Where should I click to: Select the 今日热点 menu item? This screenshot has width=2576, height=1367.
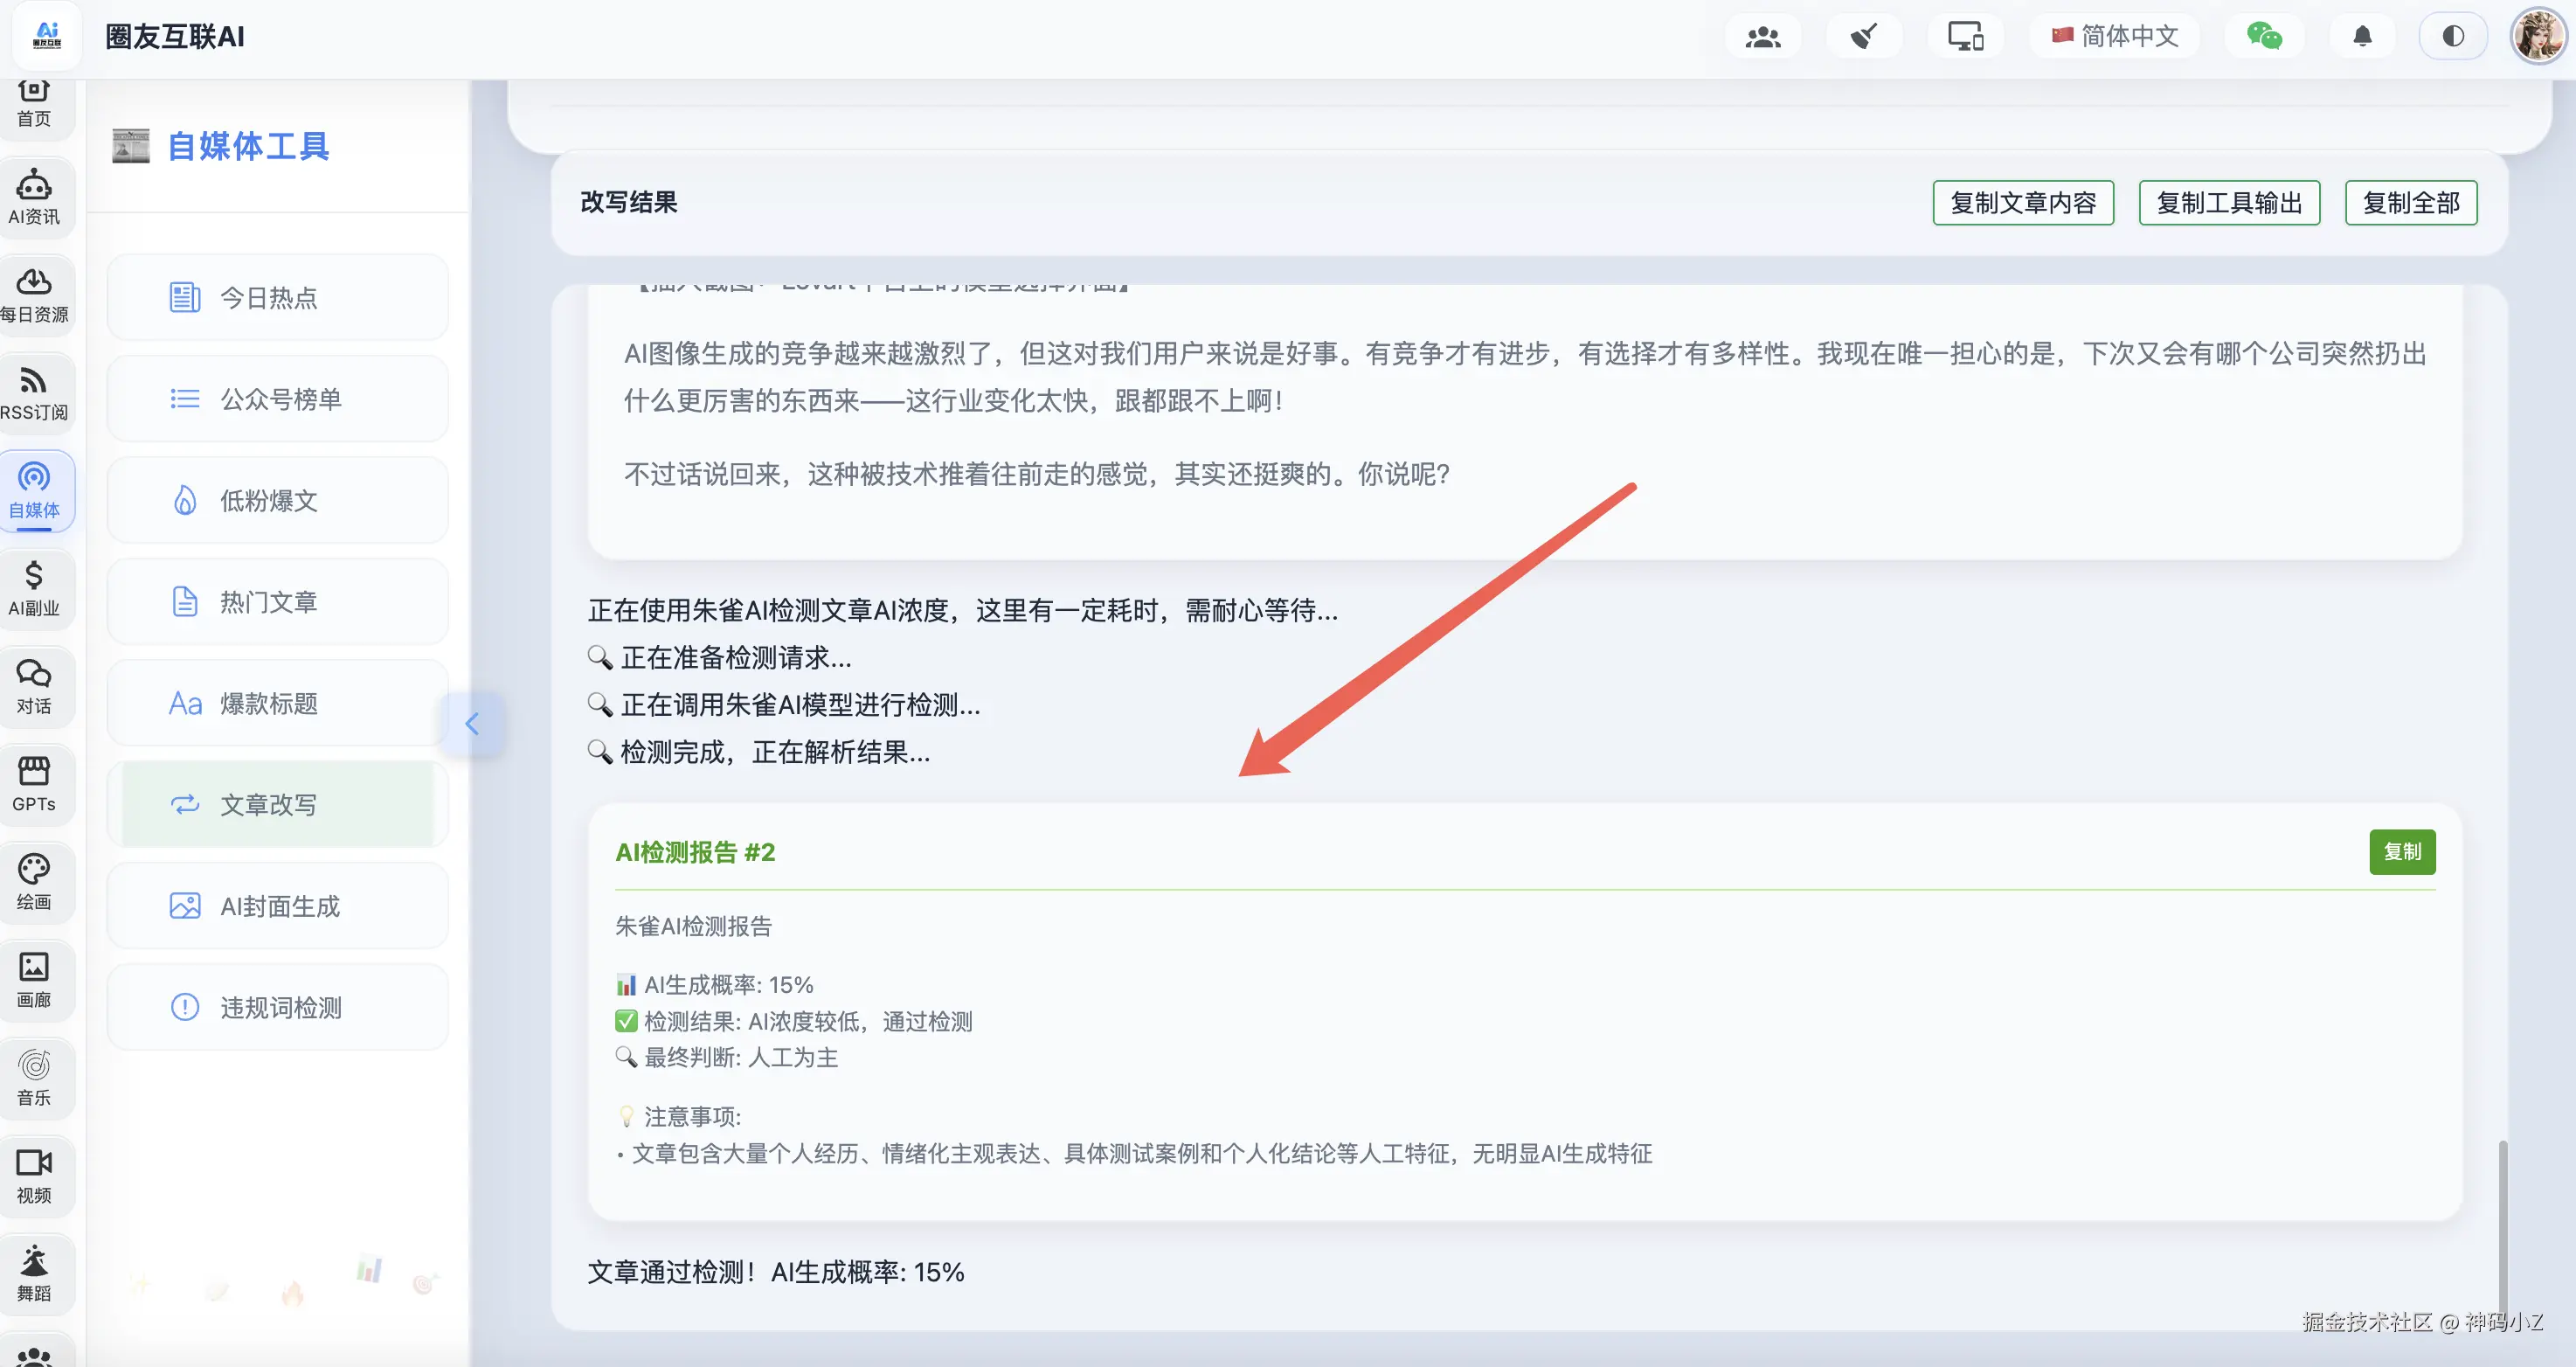278,297
